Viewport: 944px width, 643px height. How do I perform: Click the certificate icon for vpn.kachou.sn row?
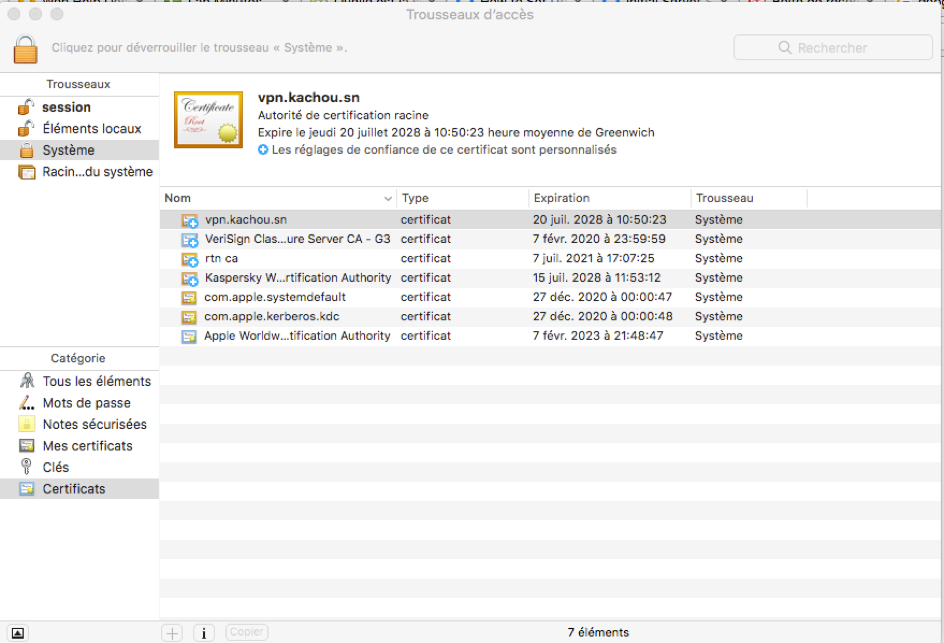tap(190, 220)
